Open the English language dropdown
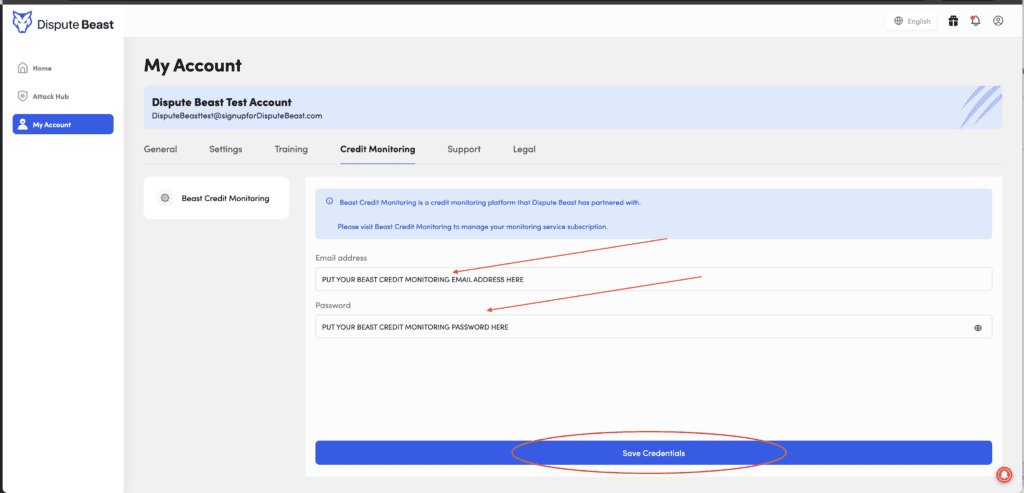Screen dimensions: 1024x493 911,21
